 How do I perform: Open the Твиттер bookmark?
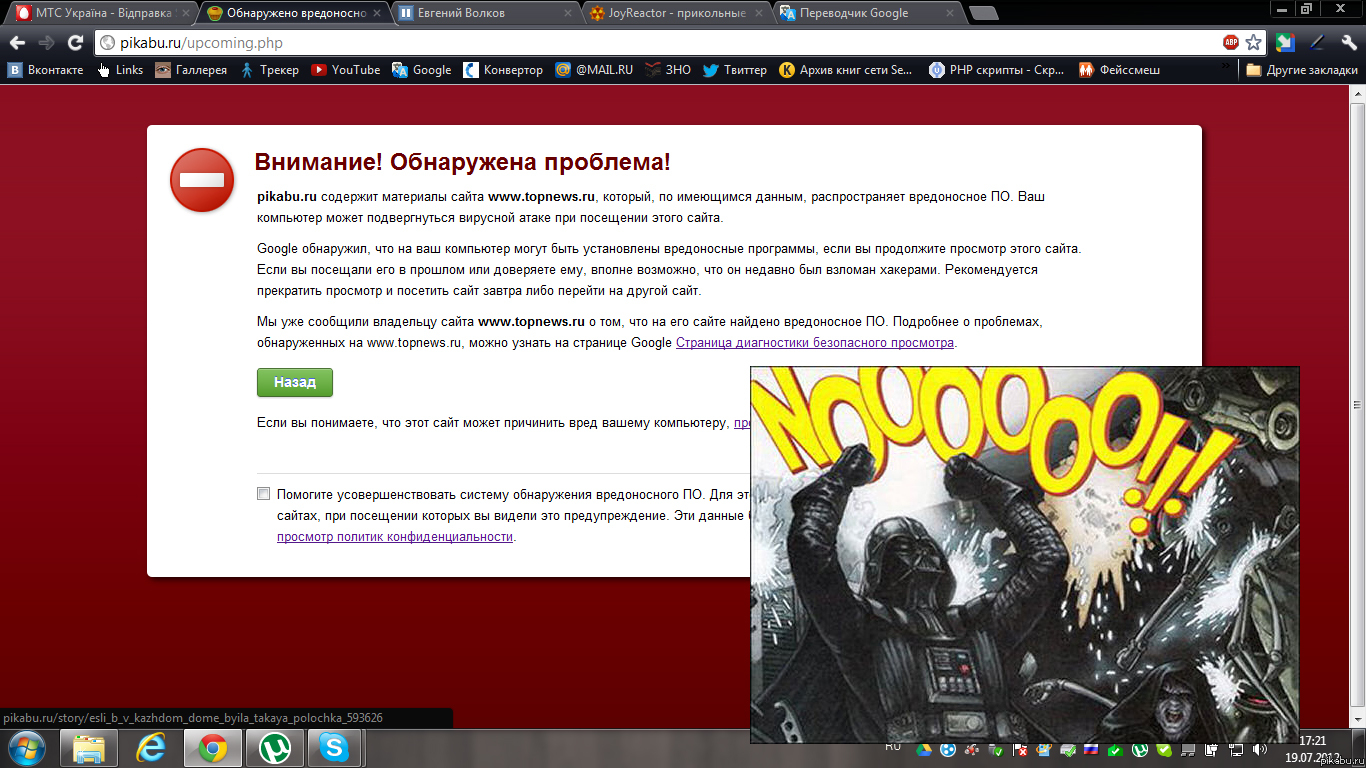click(x=735, y=70)
